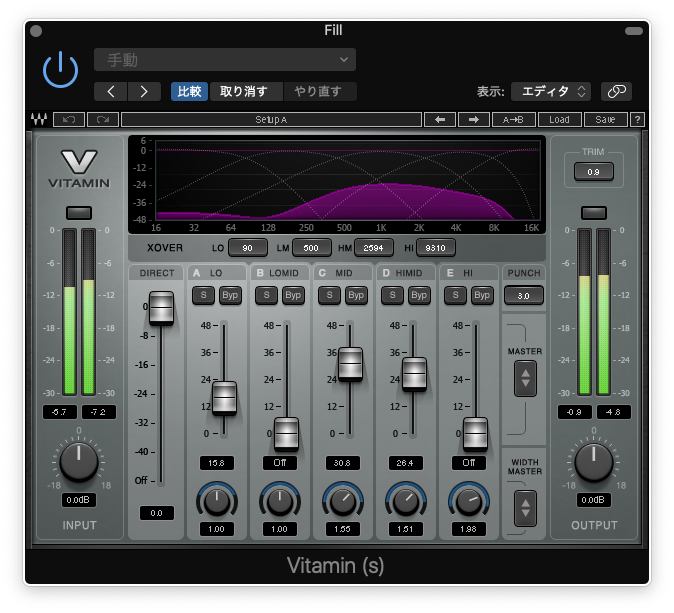Open the preset dropdown showing 手動
The image size is (674, 613).
[225, 60]
